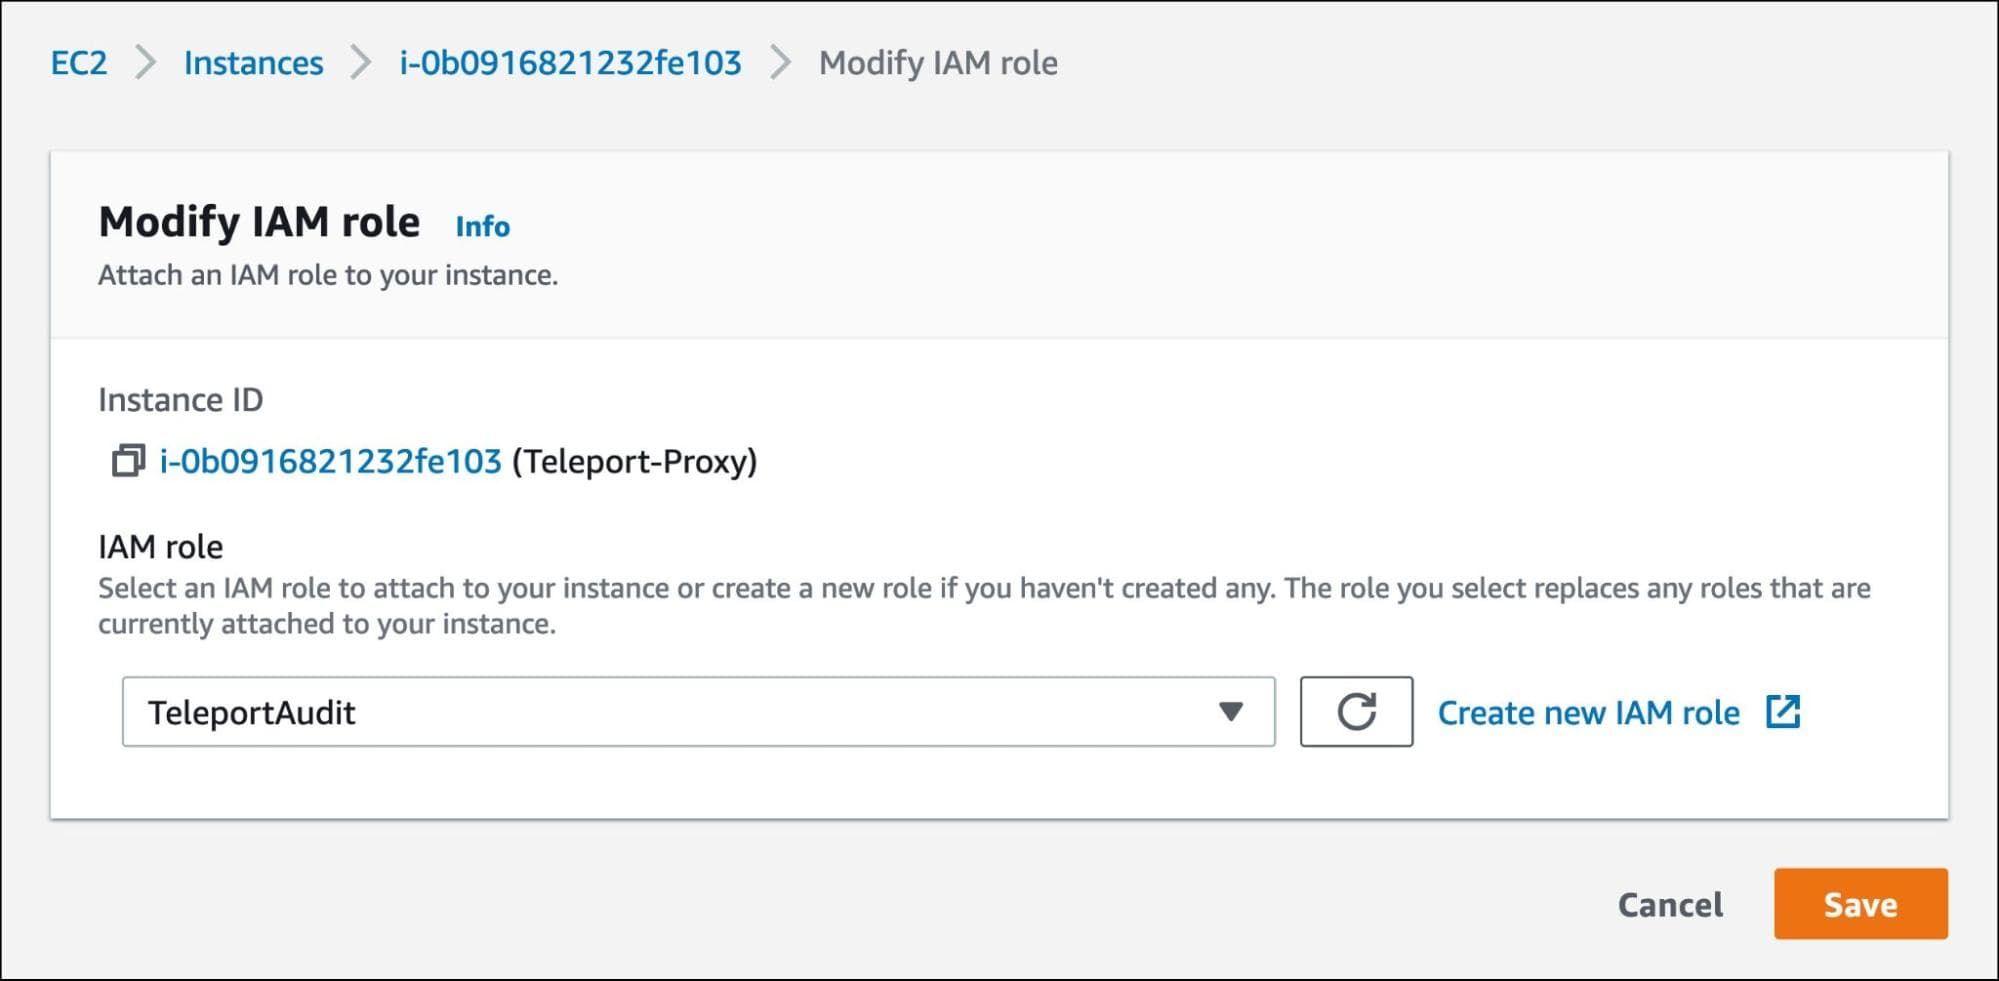1999x981 pixels.
Task: Click the IAM role section label
Action: tap(159, 547)
